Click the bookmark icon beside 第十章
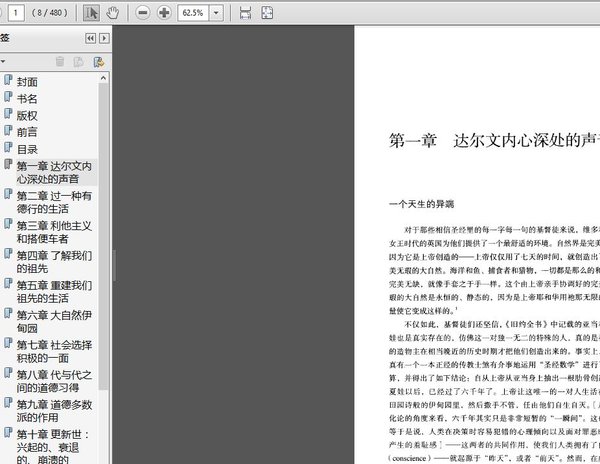 (x=8, y=433)
